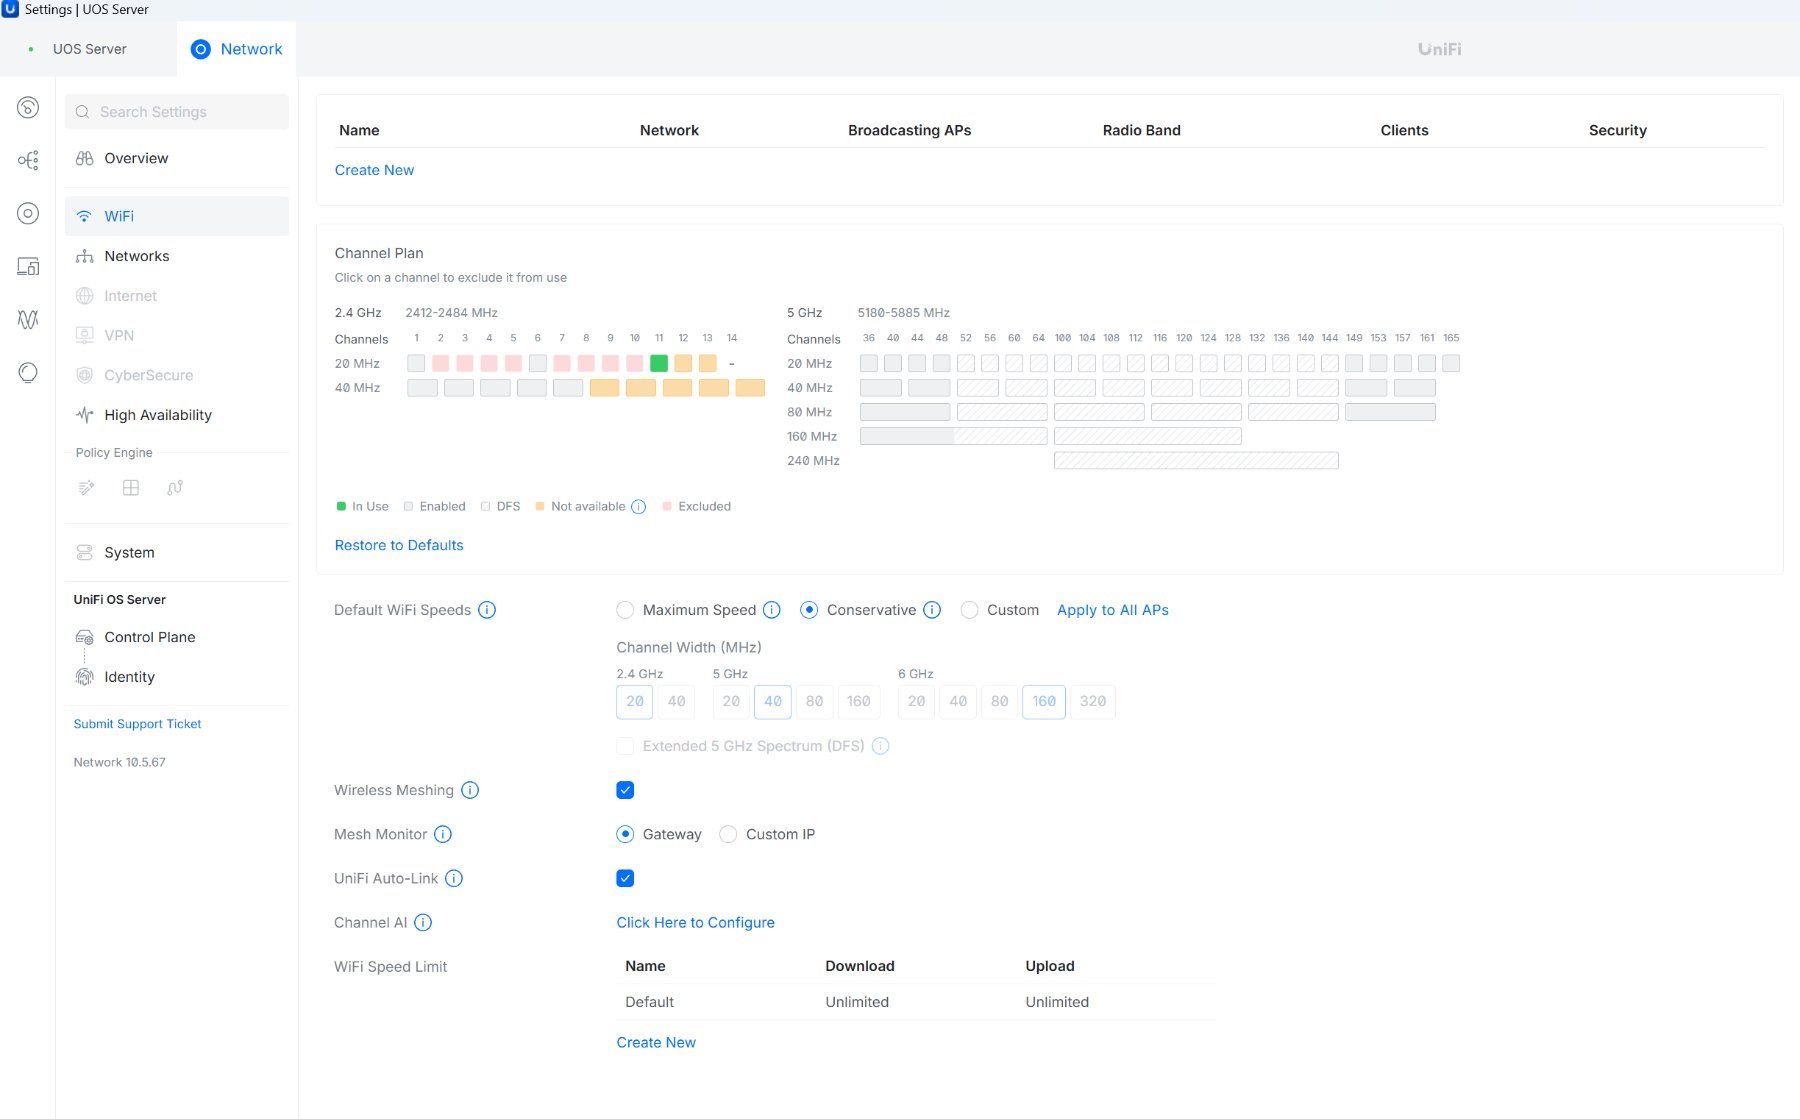Toggle the Wireless Meshing checkbox
Viewport: 1800px width, 1119px height.
point(625,790)
